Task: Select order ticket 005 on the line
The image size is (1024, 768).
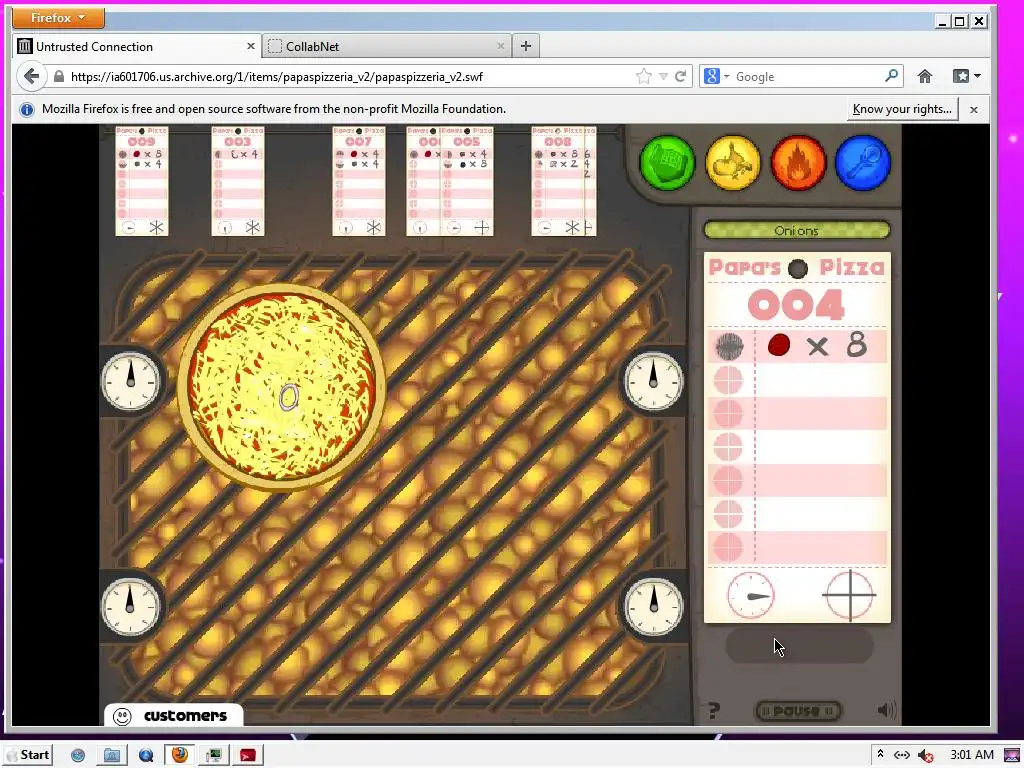Action: [467, 181]
